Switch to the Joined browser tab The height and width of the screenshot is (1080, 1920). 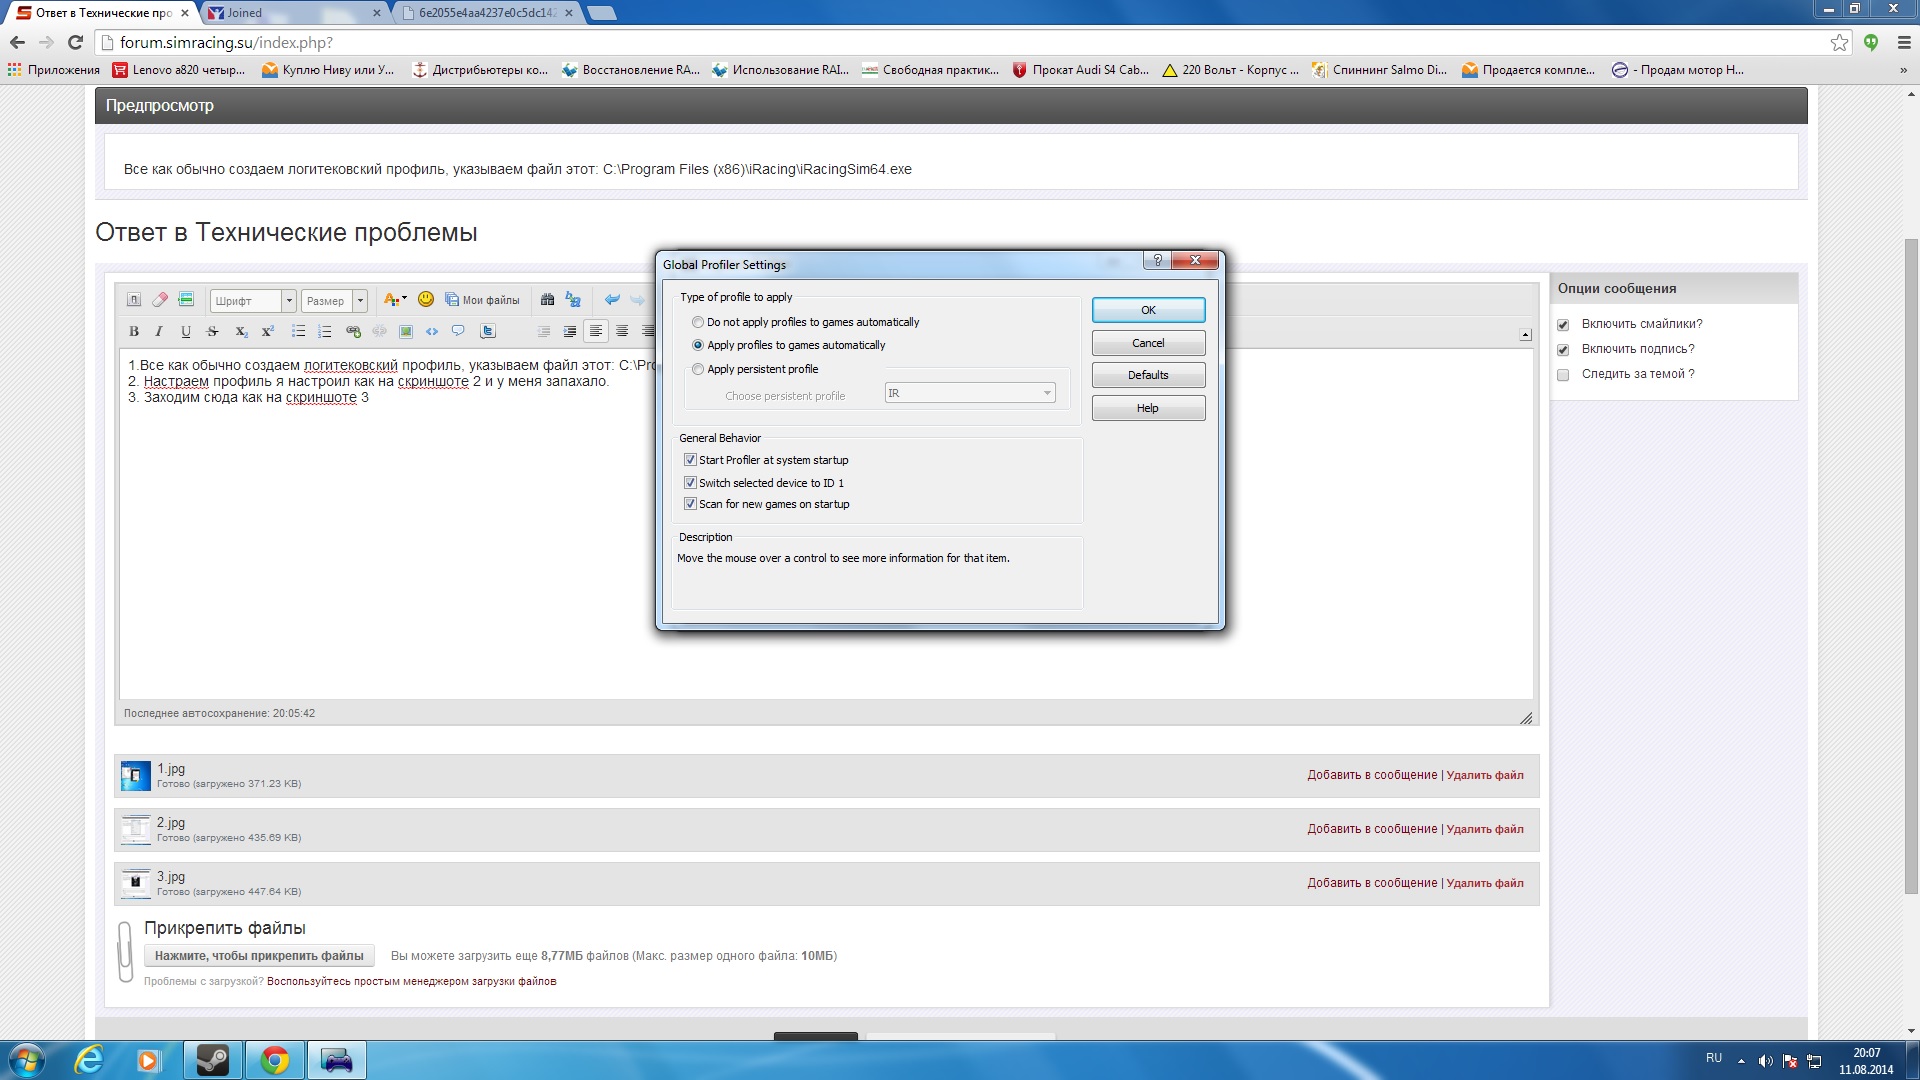point(290,13)
